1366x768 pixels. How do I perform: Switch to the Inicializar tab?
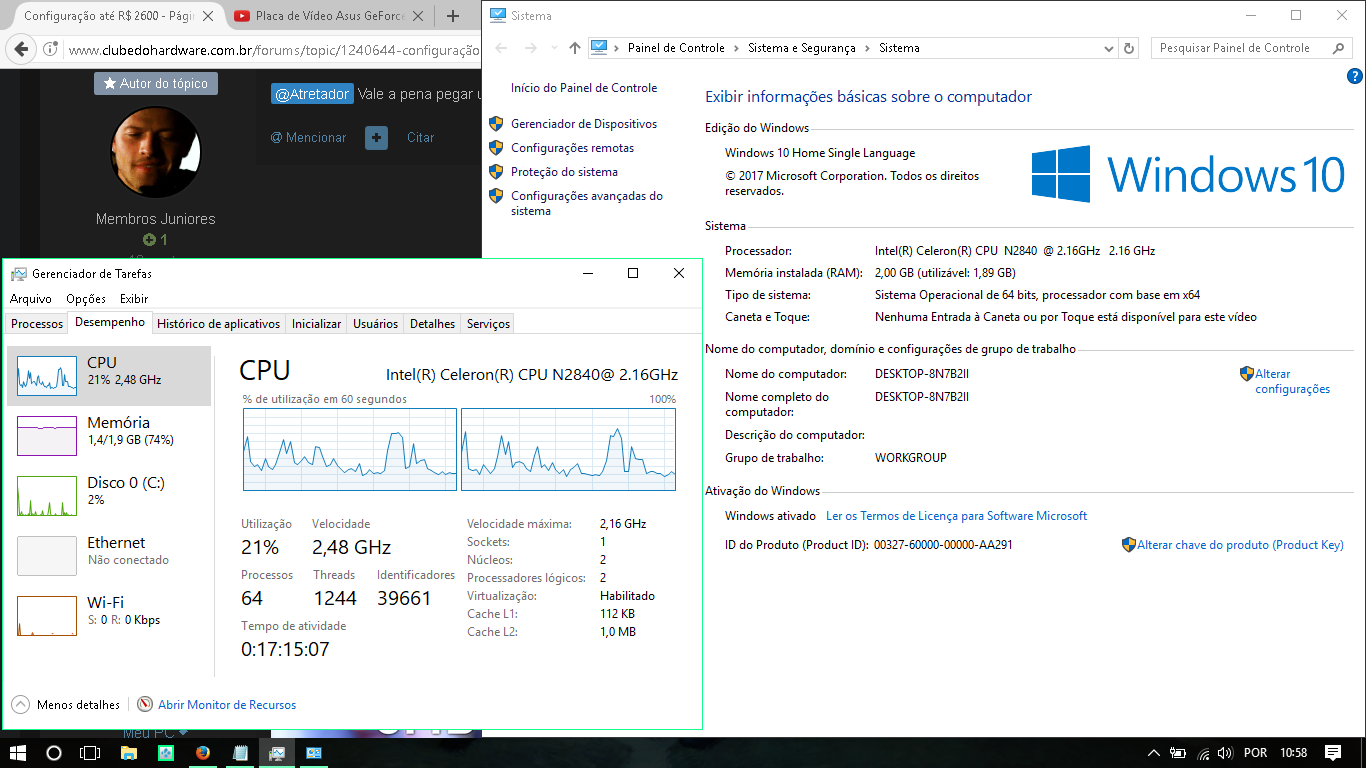(317, 323)
